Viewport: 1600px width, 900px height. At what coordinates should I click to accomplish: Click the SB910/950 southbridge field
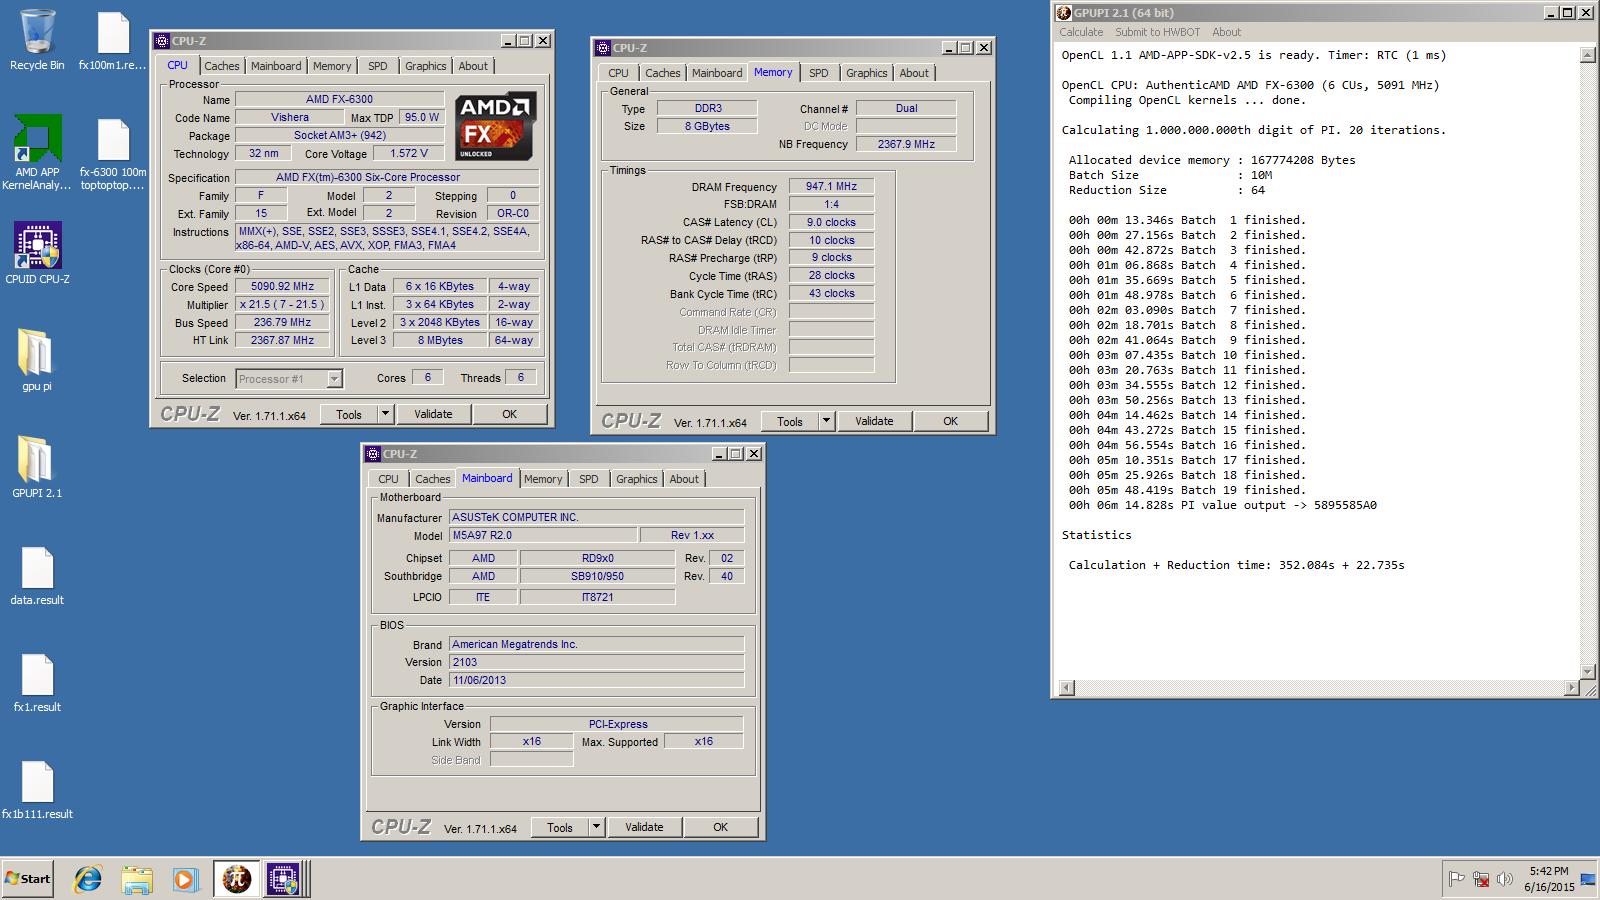pyautogui.click(x=597, y=576)
